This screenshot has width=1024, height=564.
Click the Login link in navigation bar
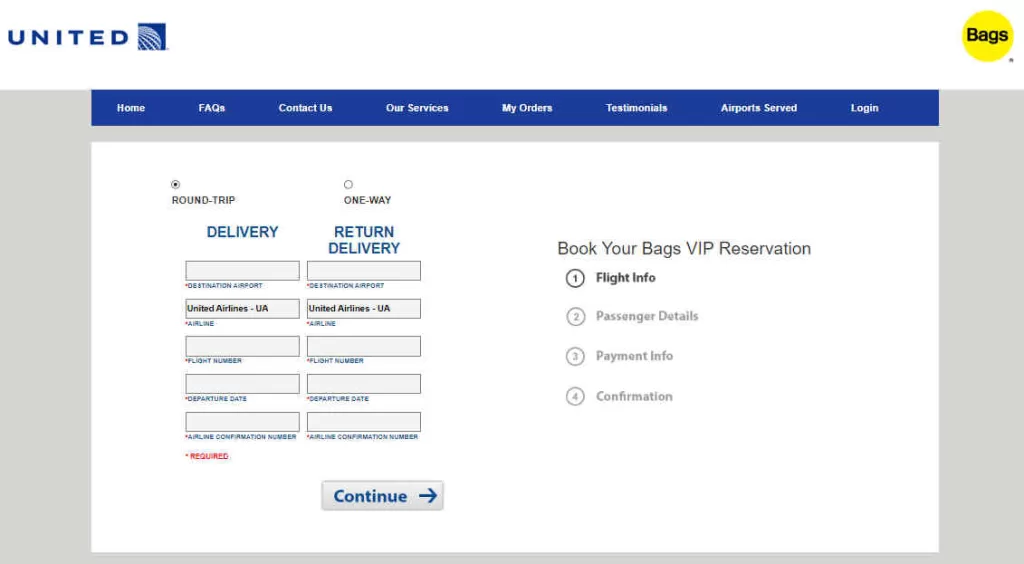864,108
